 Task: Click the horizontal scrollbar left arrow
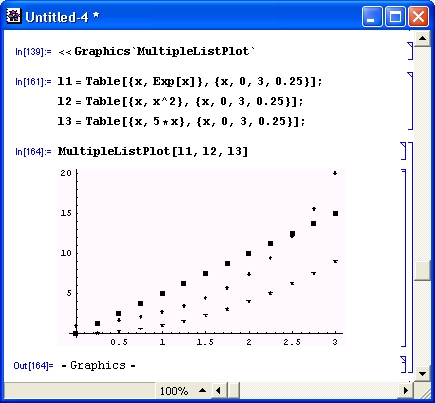[218, 390]
